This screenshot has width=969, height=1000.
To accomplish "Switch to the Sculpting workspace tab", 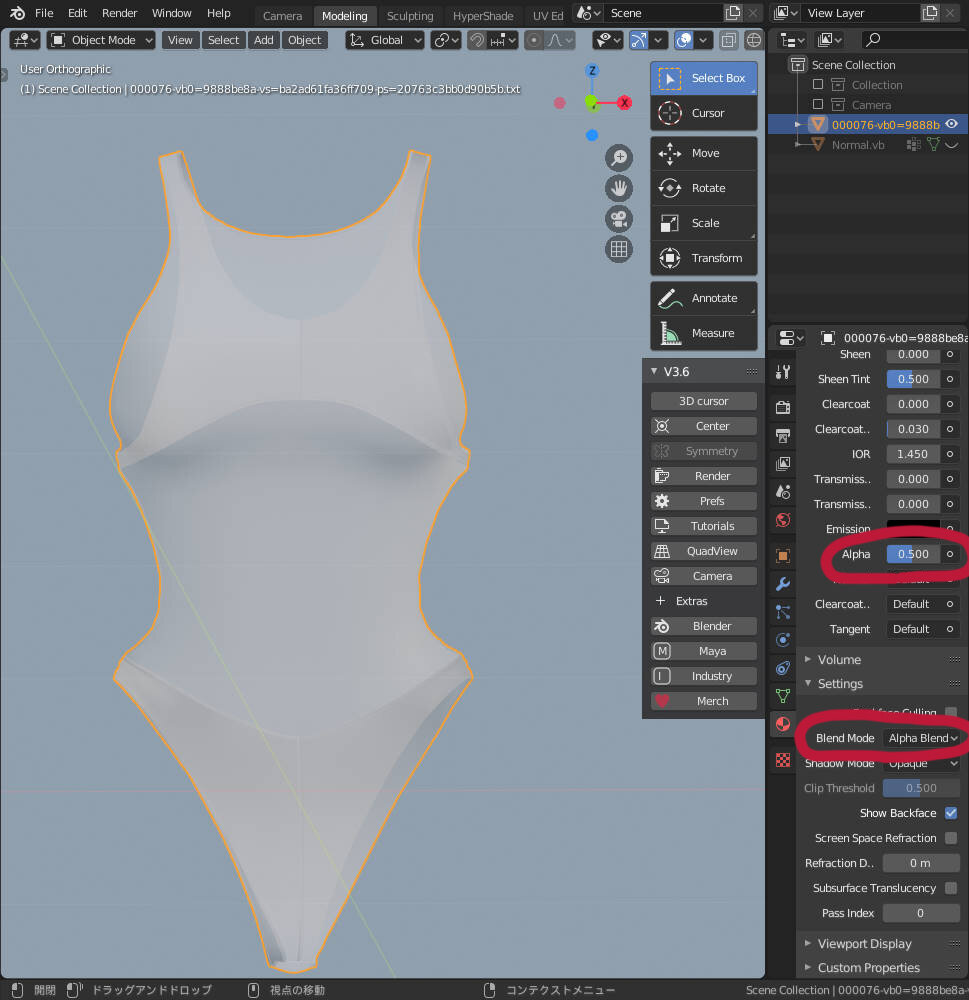I will point(410,15).
